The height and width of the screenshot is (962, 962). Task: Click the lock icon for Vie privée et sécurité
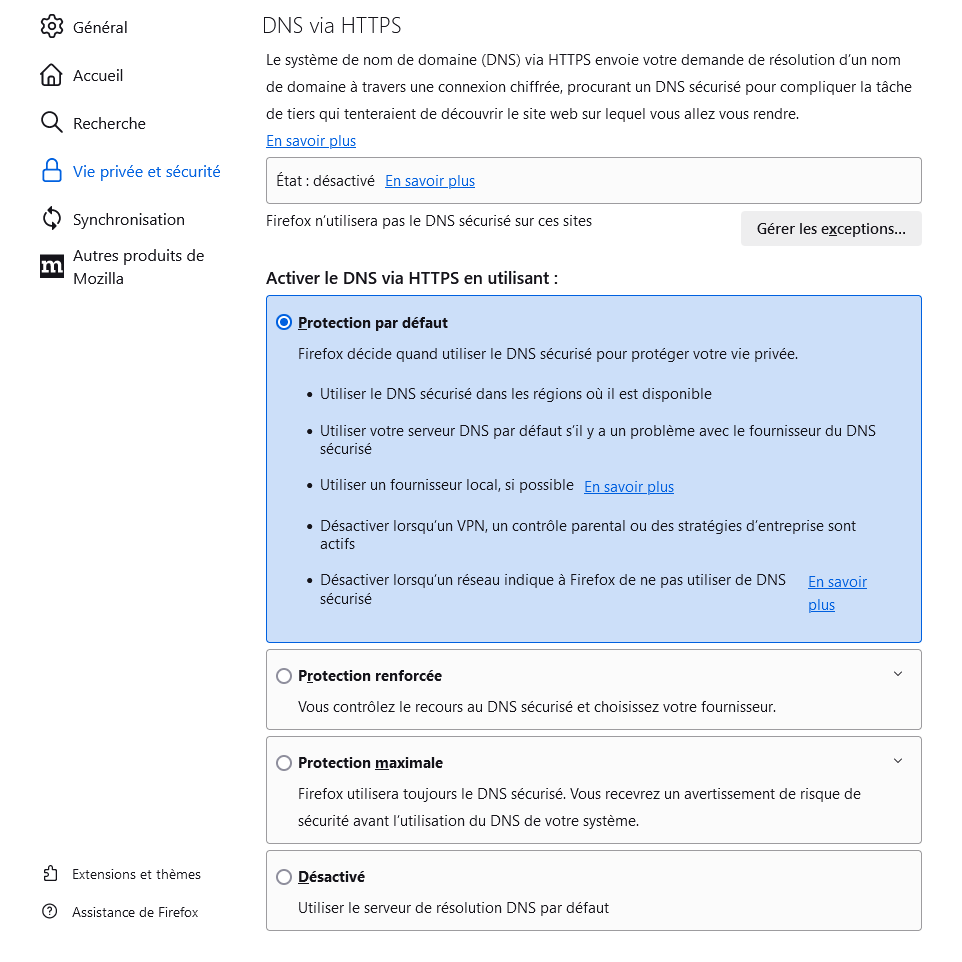coord(52,171)
